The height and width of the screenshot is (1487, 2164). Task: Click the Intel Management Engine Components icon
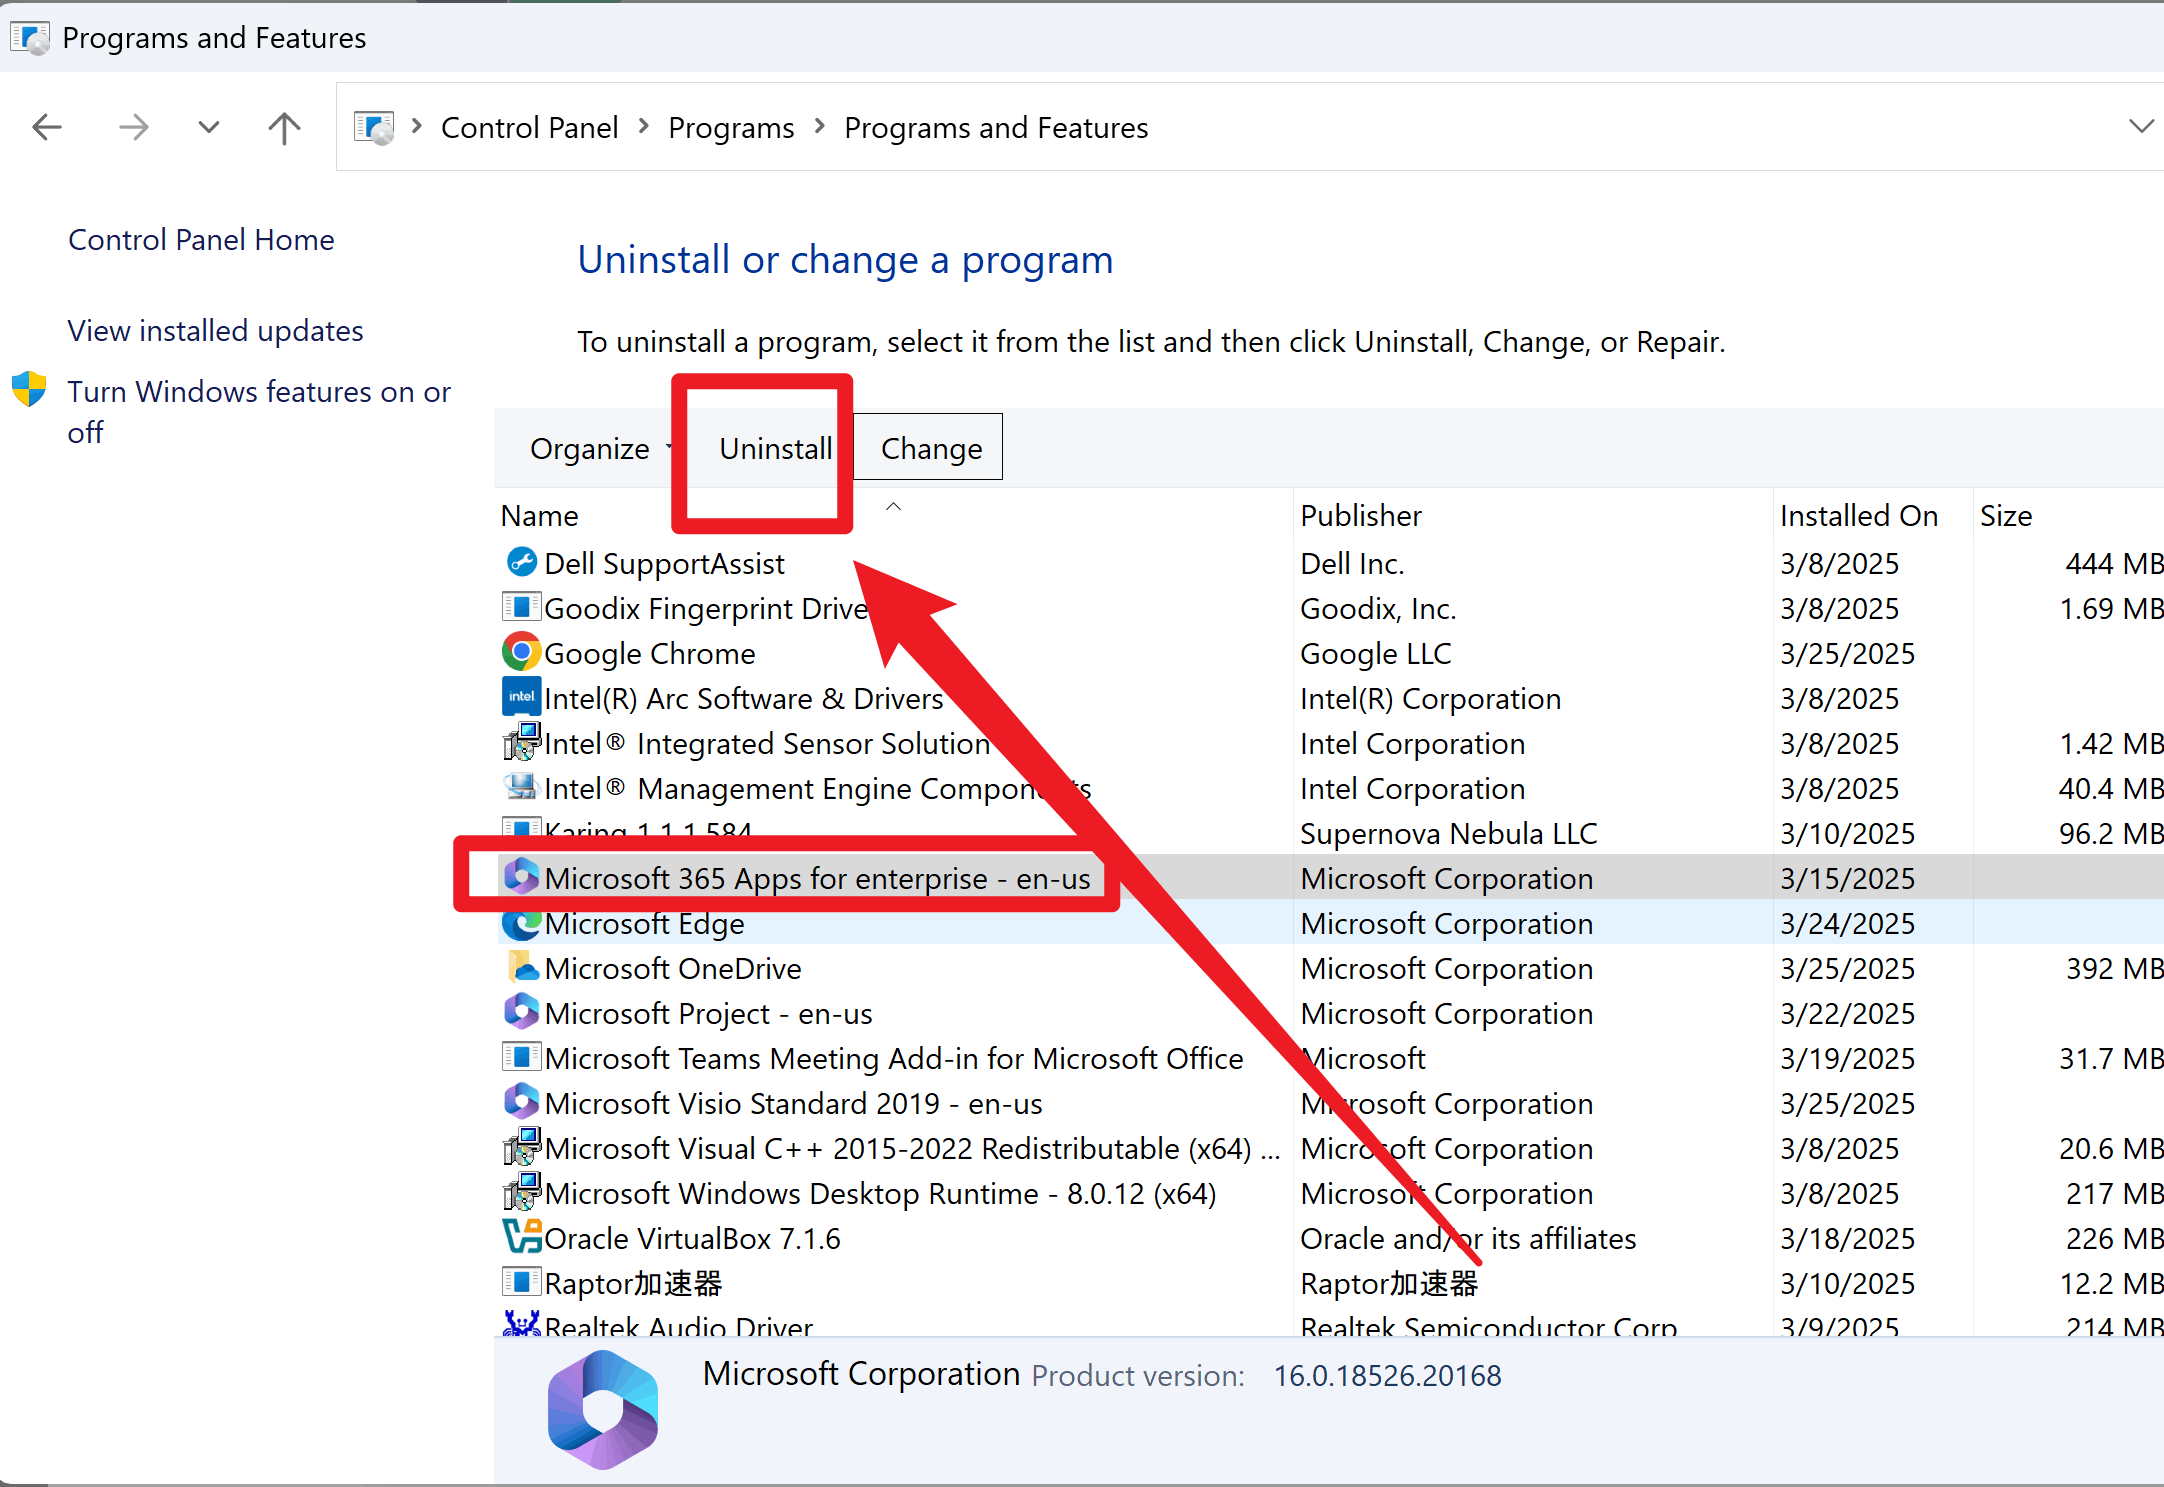pos(521,787)
